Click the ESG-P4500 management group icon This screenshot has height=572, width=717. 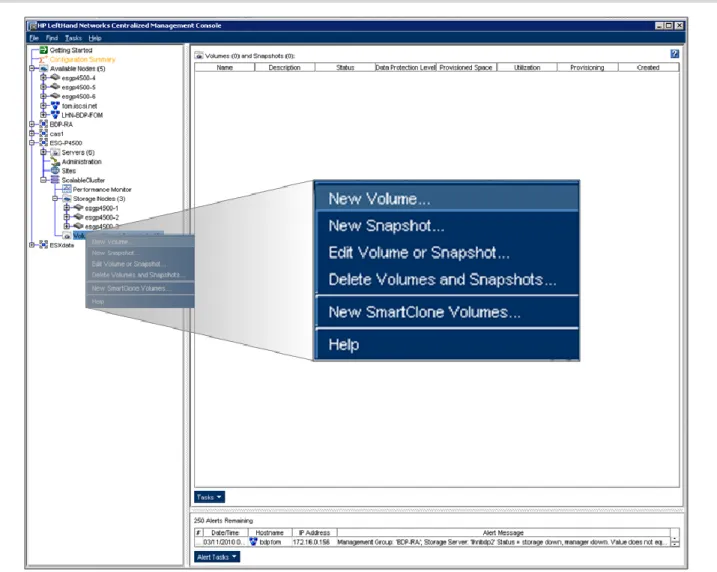coord(43,143)
